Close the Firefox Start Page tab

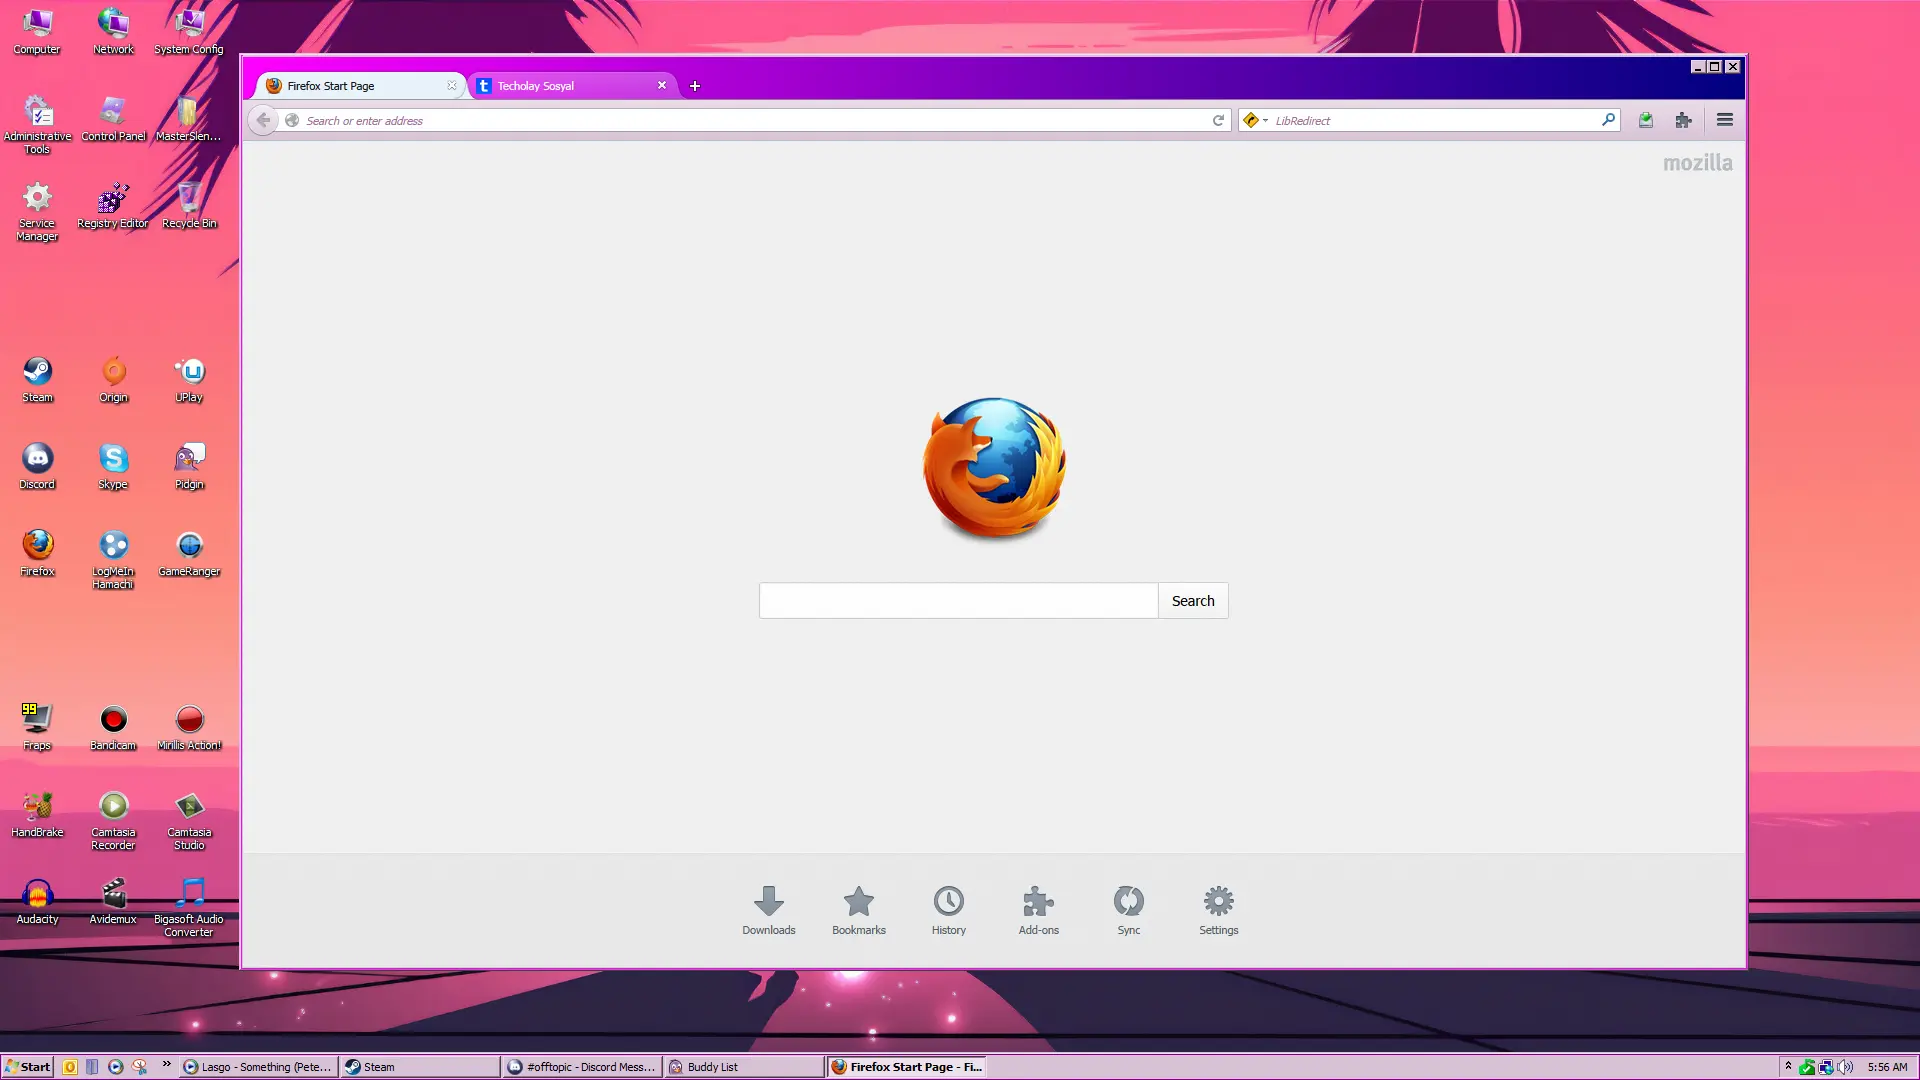(451, 86)
